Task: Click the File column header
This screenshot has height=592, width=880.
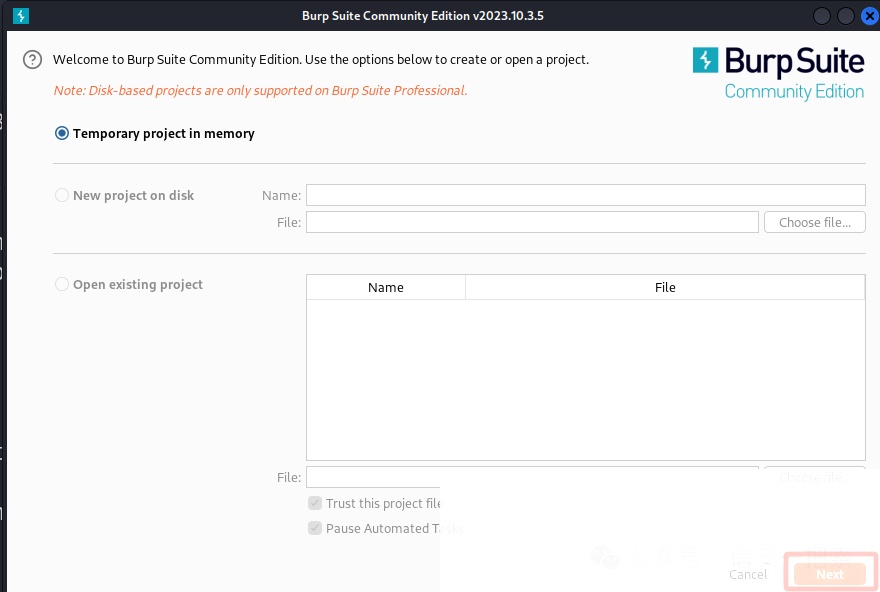Action: [x=665, y=287]
